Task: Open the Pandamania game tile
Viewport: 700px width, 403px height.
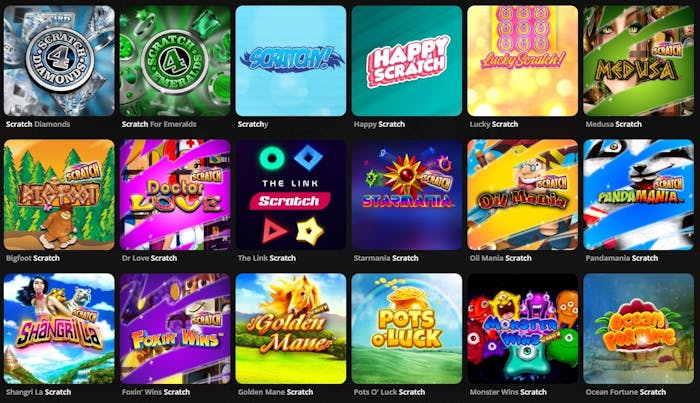Action: pos(638,195)
